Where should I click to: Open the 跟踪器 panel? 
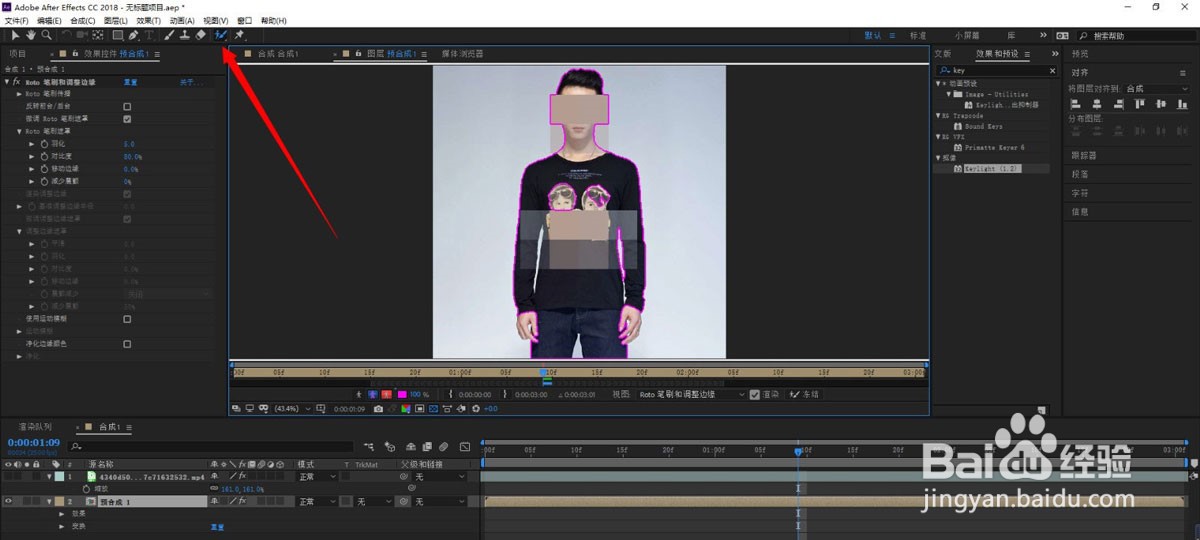[x=1084, y=155]
